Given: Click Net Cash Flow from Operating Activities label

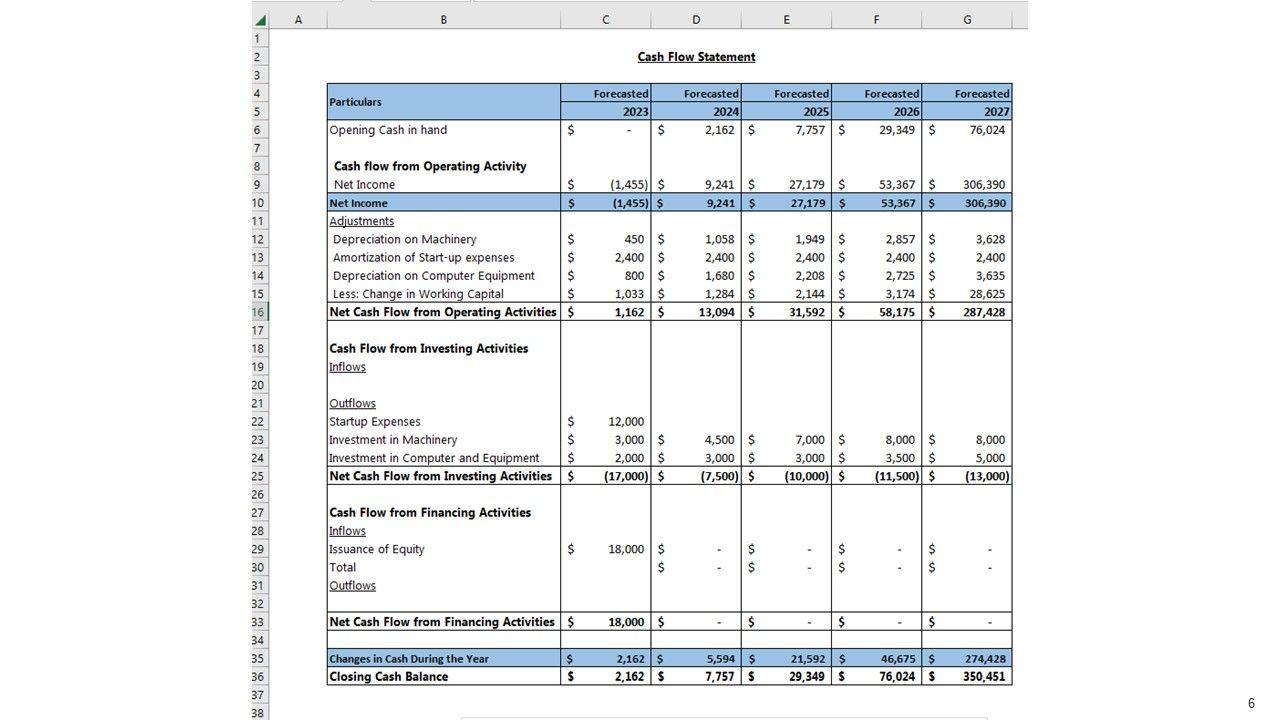Looking at the screenshot, I should point(443,312).
